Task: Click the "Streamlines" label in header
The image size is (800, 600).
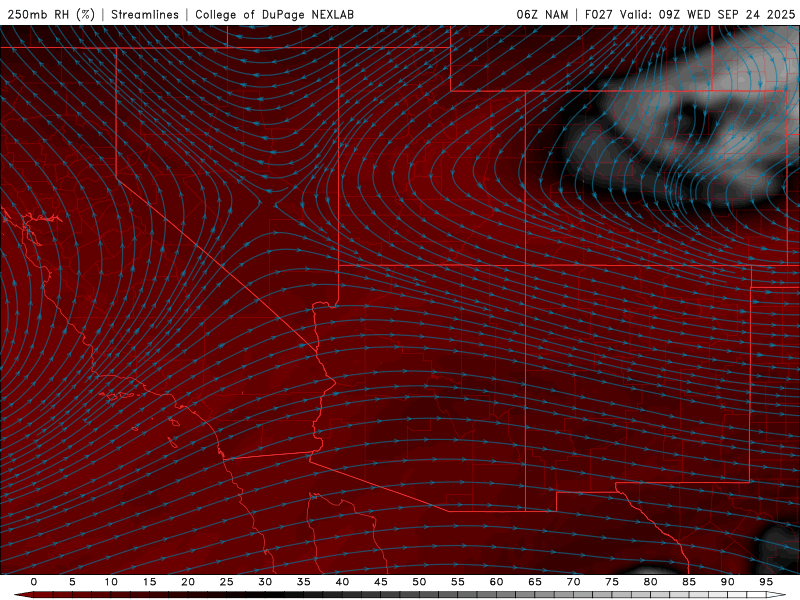Action: tap(145, 14)
